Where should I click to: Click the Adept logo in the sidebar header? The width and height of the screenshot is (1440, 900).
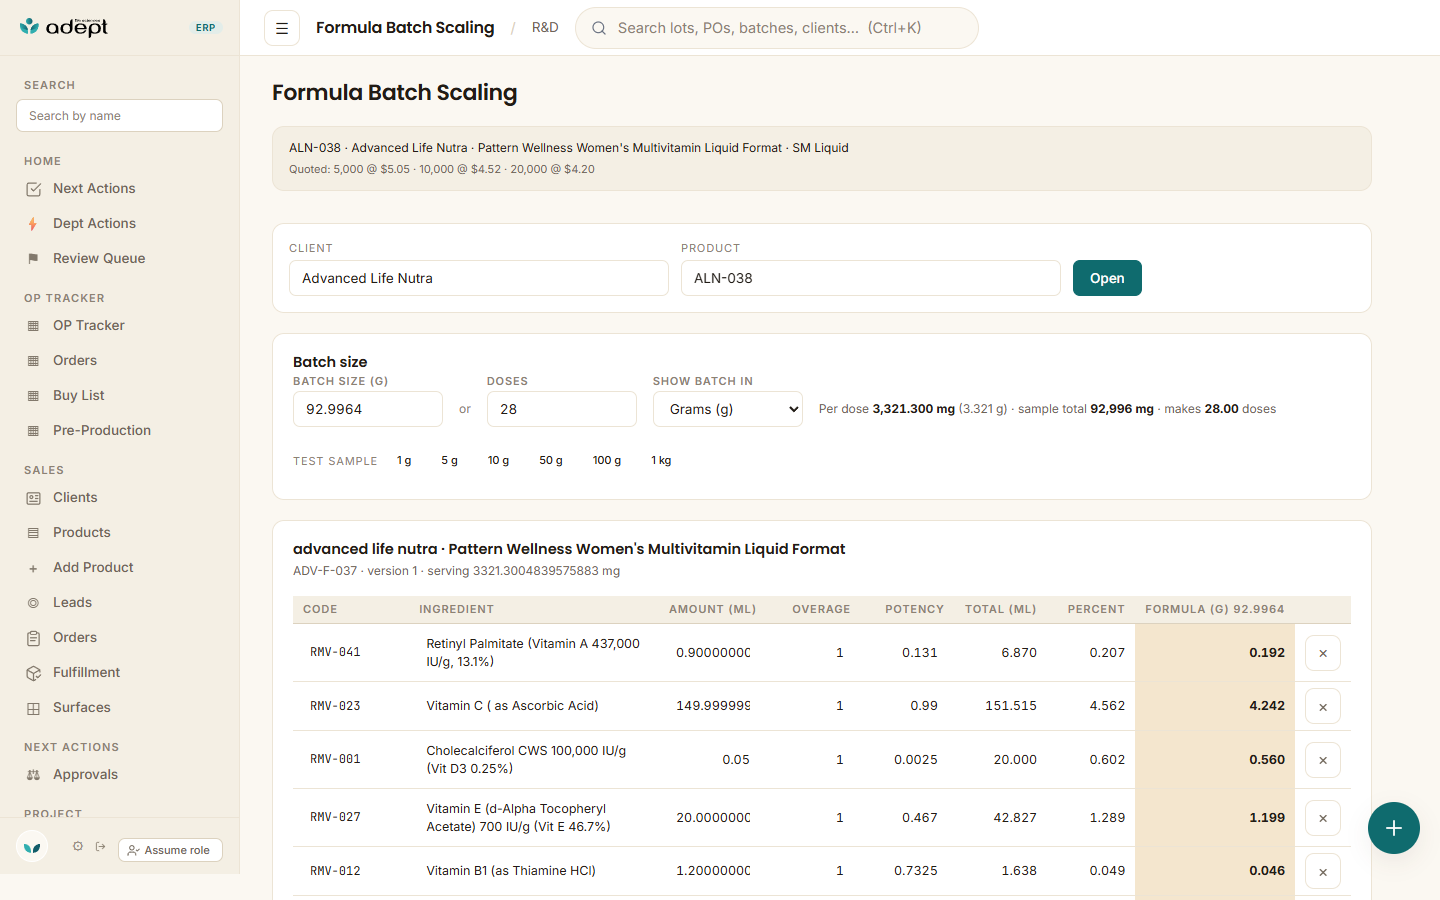tap(64, 27)
